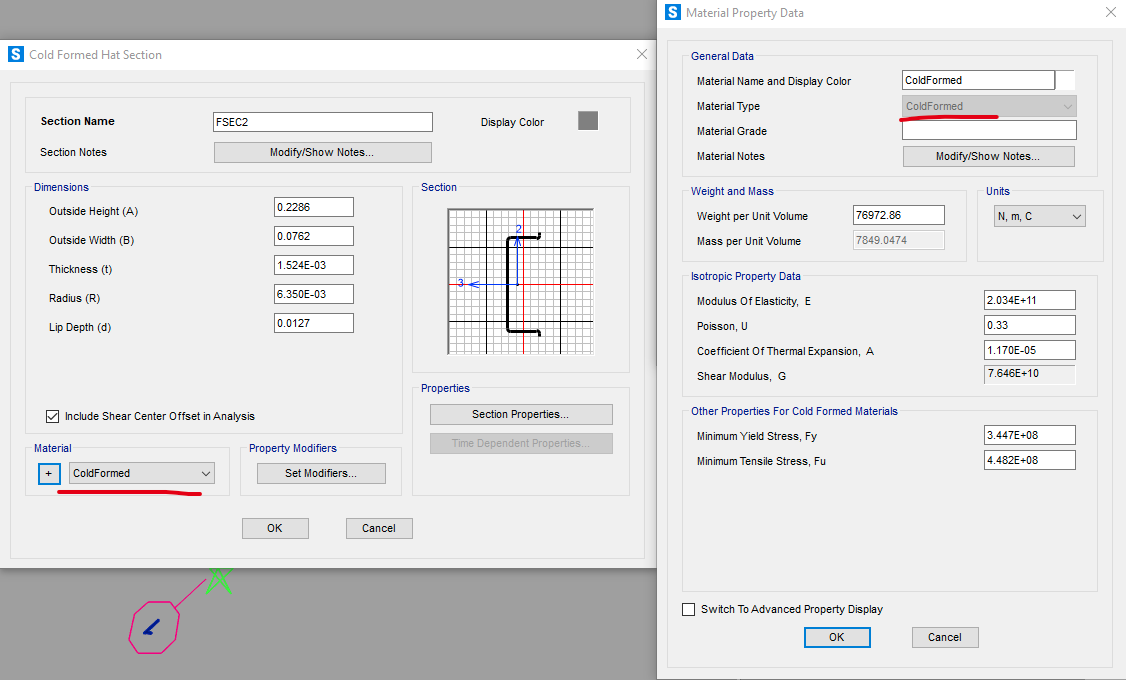Close the Cold Formed Hat Section dialog
Image resolution: width=1126 pixels, height=680 pixels.
[642, 54]
